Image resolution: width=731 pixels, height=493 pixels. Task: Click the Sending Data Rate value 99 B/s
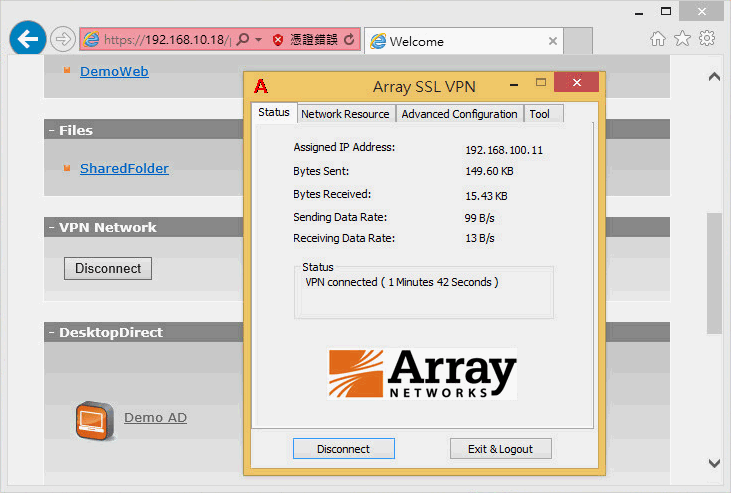coord(479,218)
